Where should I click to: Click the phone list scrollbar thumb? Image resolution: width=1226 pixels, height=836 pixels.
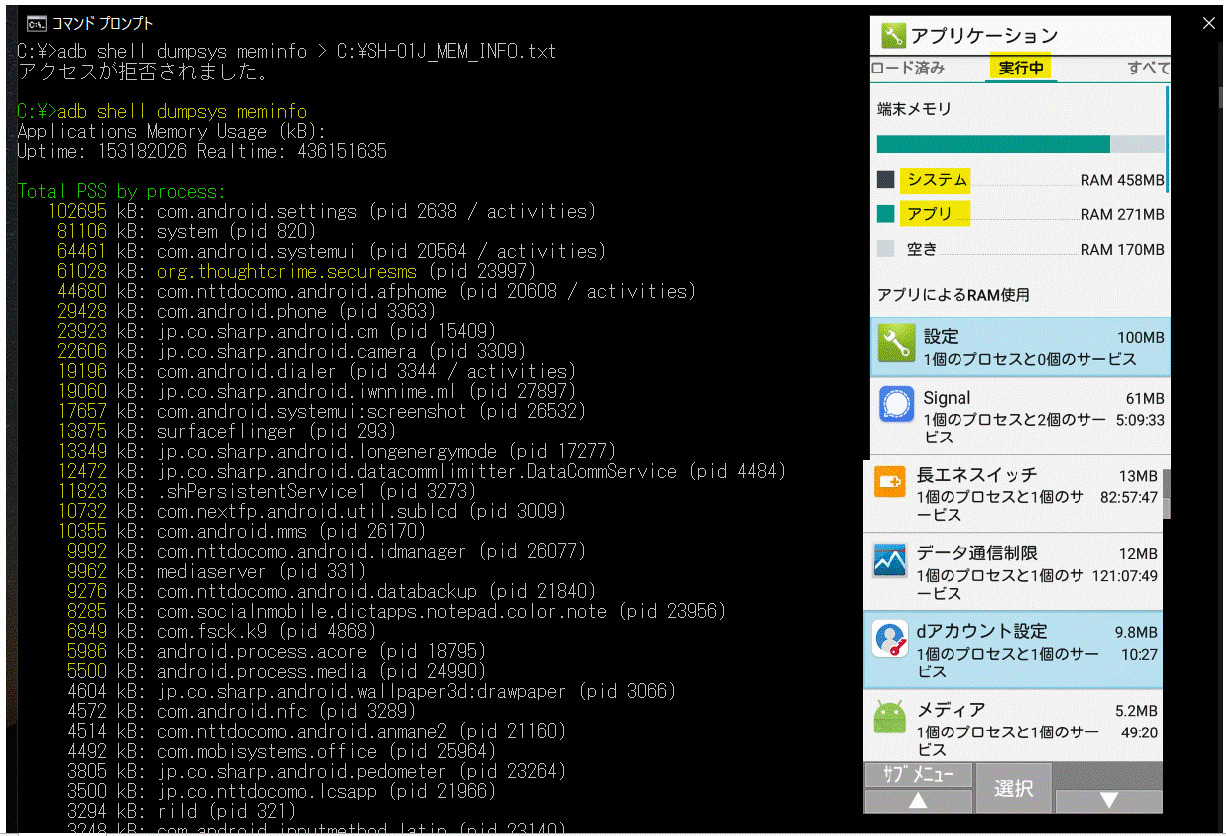point(1166,494)
